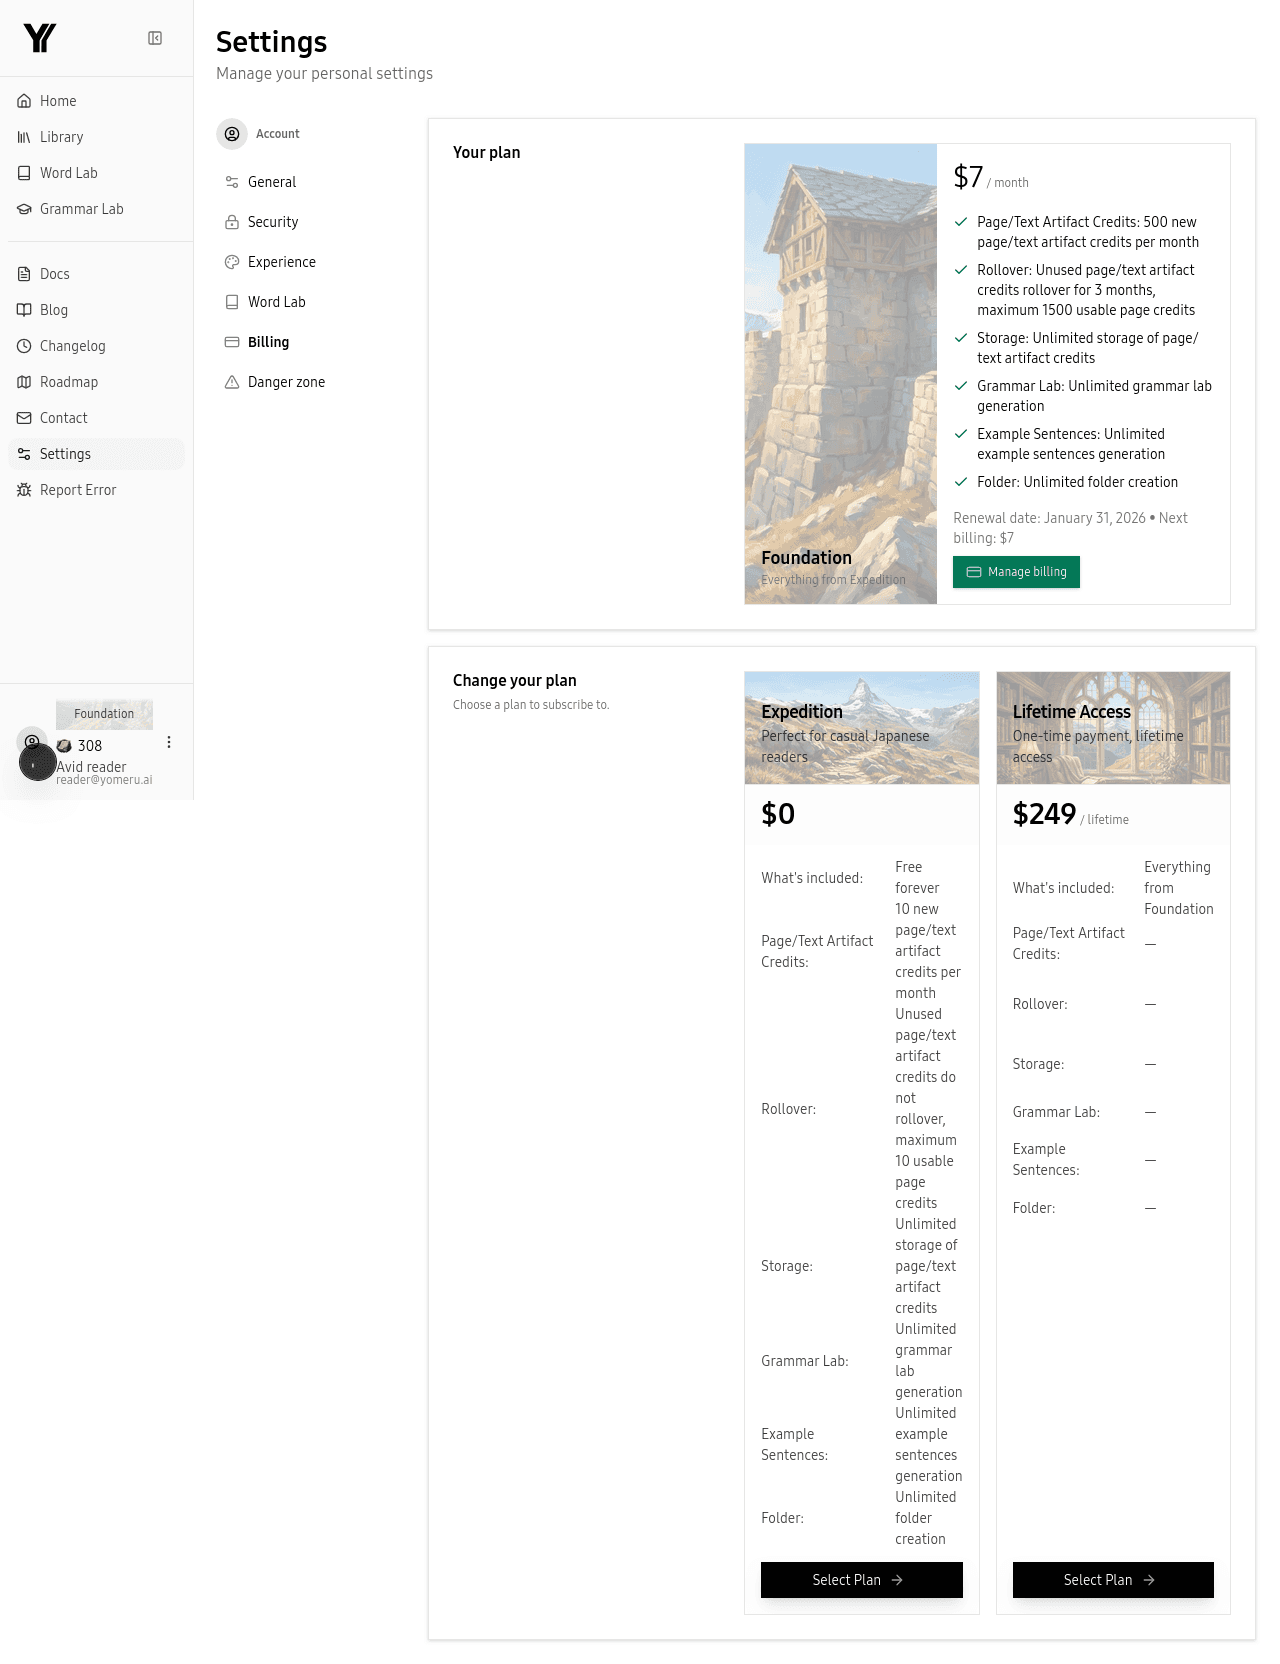The image size is (1280, 1664).
Task: Open the Library page
Action: 96,137
